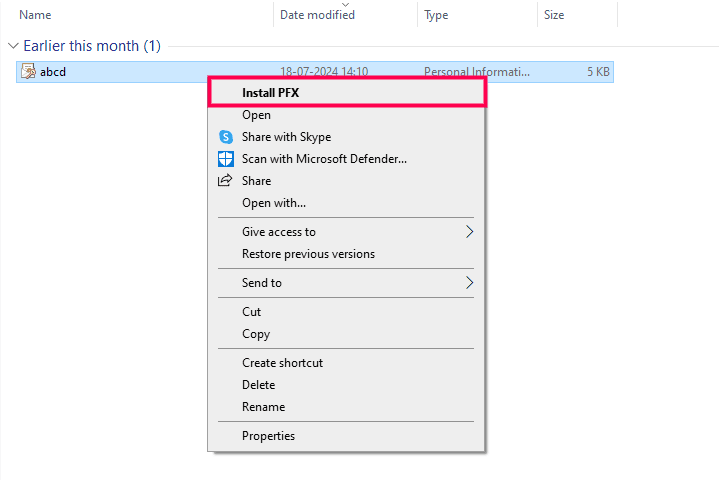Expand the Send to submenu arrow
This screenshot has width=719, height=480.
(469, 283)
